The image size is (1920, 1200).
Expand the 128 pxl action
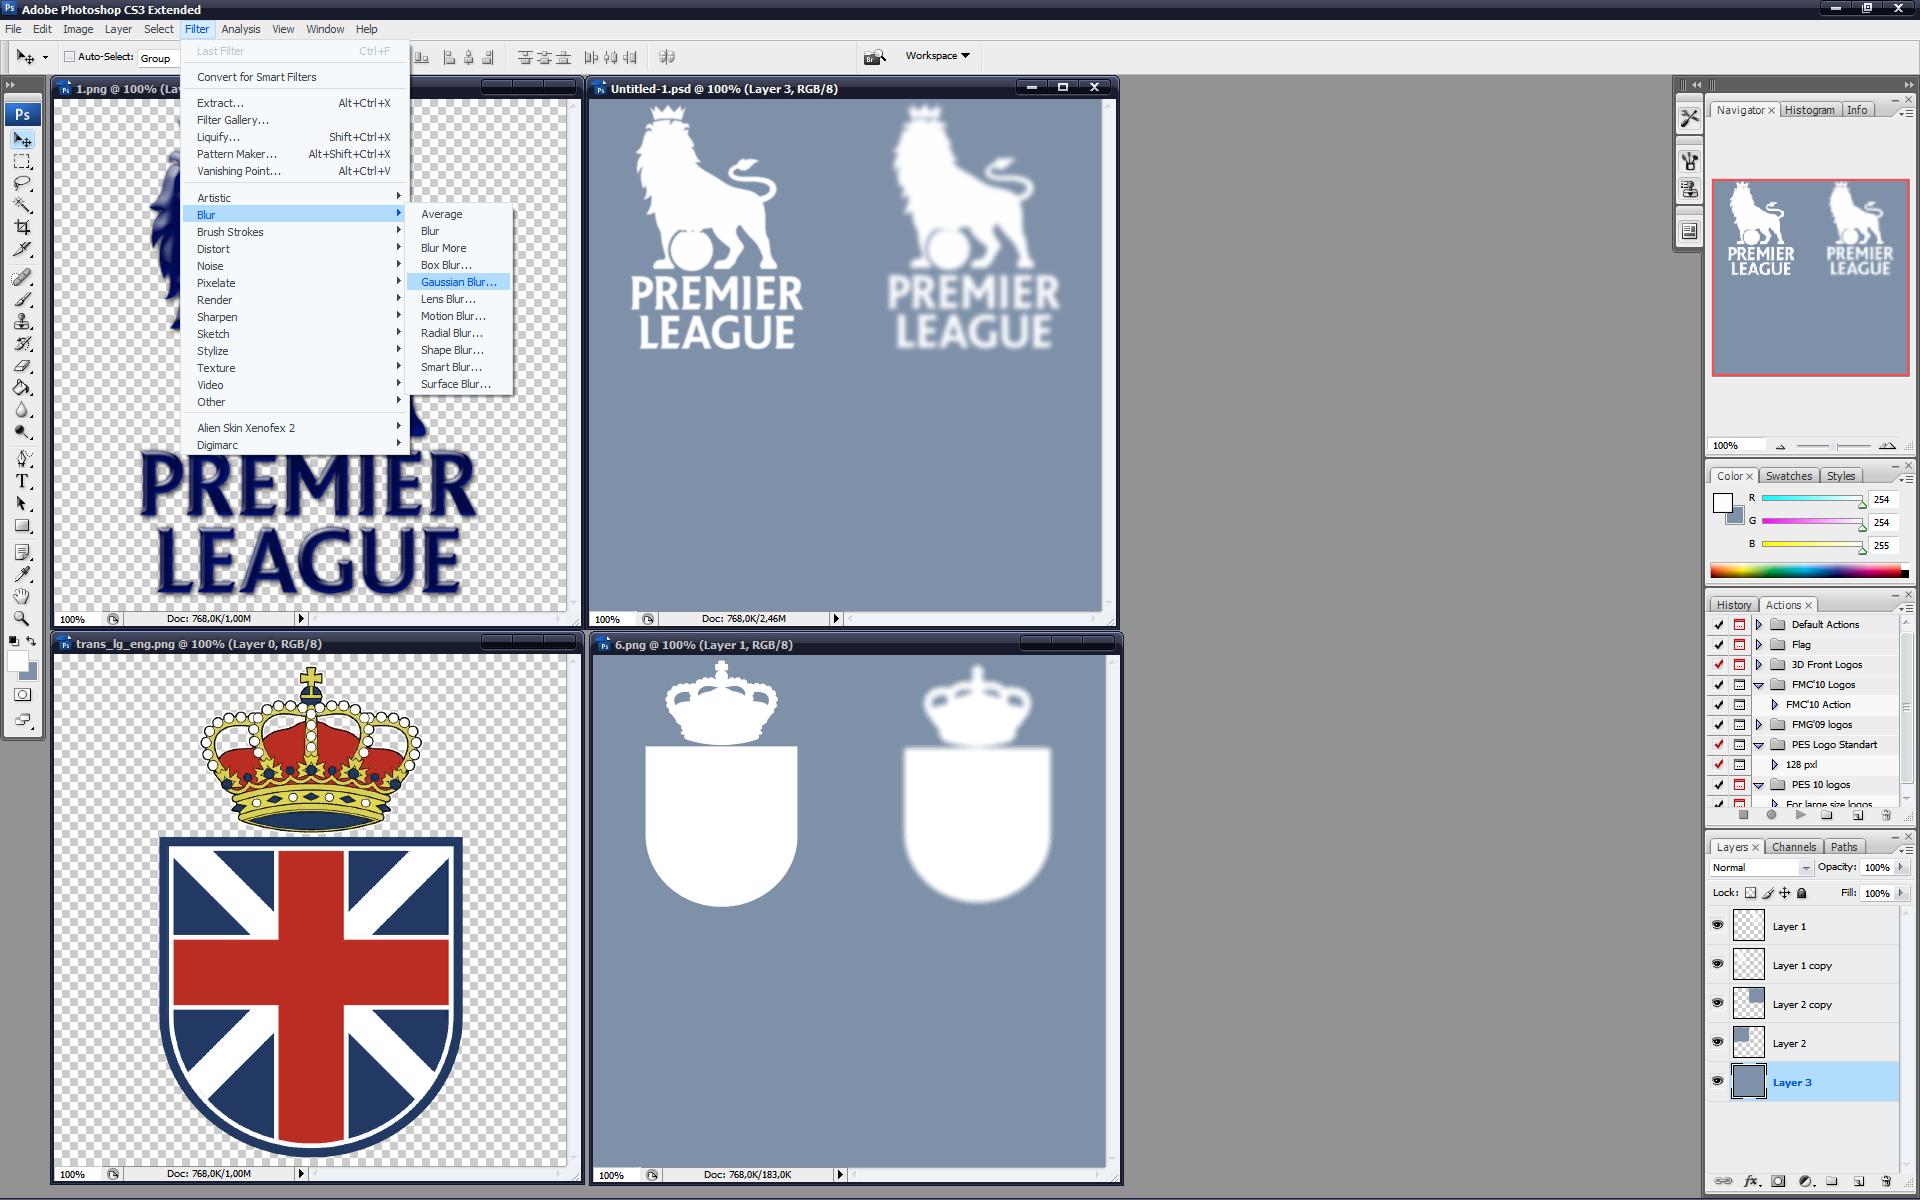coord(1775,765)
